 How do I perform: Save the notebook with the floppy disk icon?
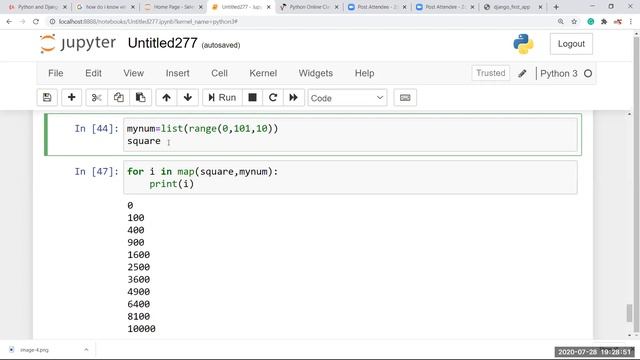47,98
